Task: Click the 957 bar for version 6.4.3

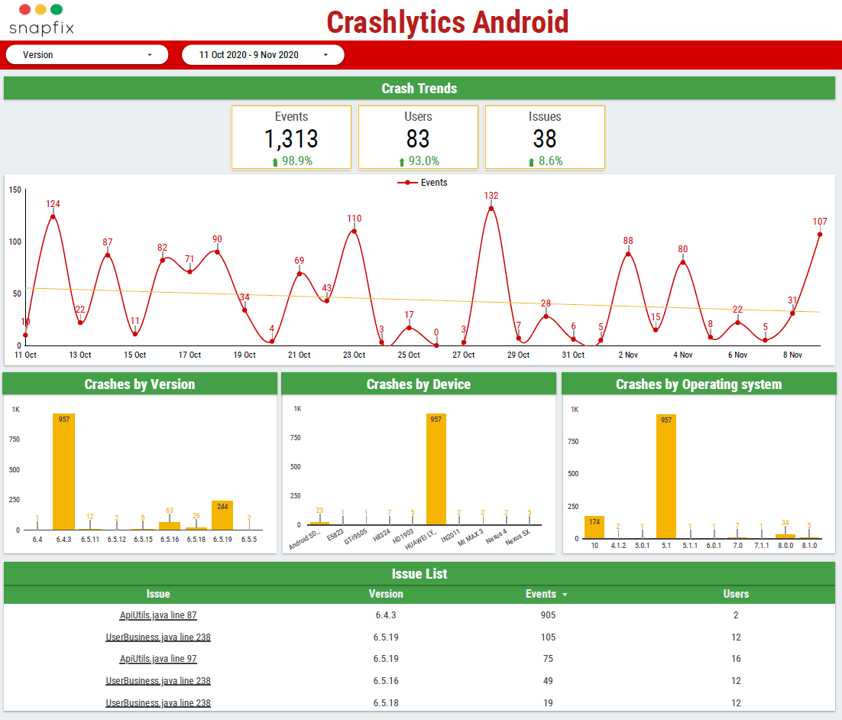Action: tap(64, 471)
